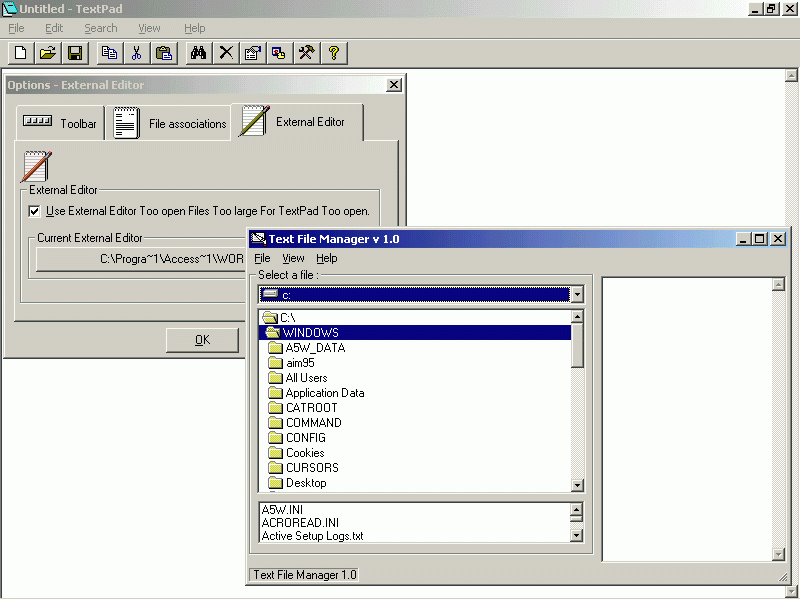800x600 pixels.
Task: Click the Copy toolbar icon
Action: coord(110,53)
